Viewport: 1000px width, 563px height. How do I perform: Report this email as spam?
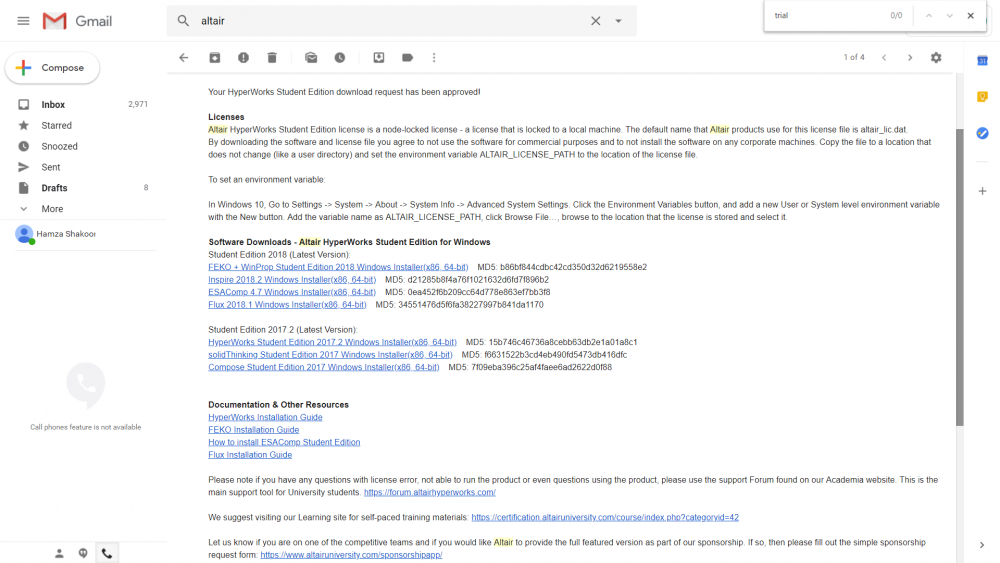[243, 57]
